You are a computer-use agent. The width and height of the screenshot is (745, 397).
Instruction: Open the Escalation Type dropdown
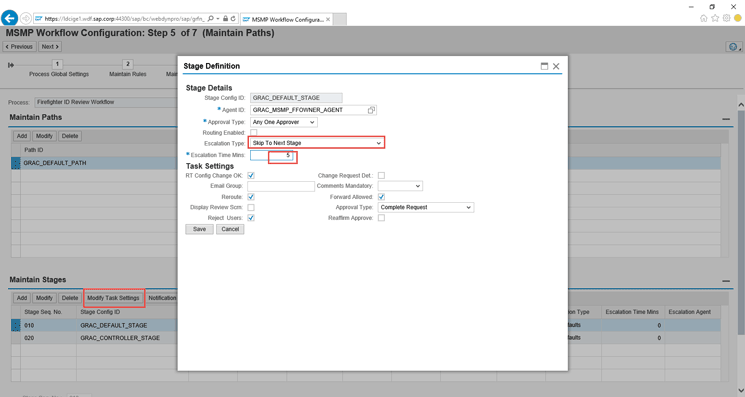point(316,143)
